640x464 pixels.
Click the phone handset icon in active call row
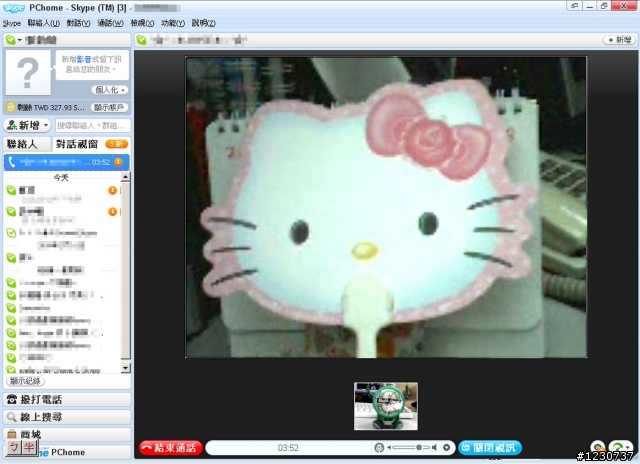point(11,162)
